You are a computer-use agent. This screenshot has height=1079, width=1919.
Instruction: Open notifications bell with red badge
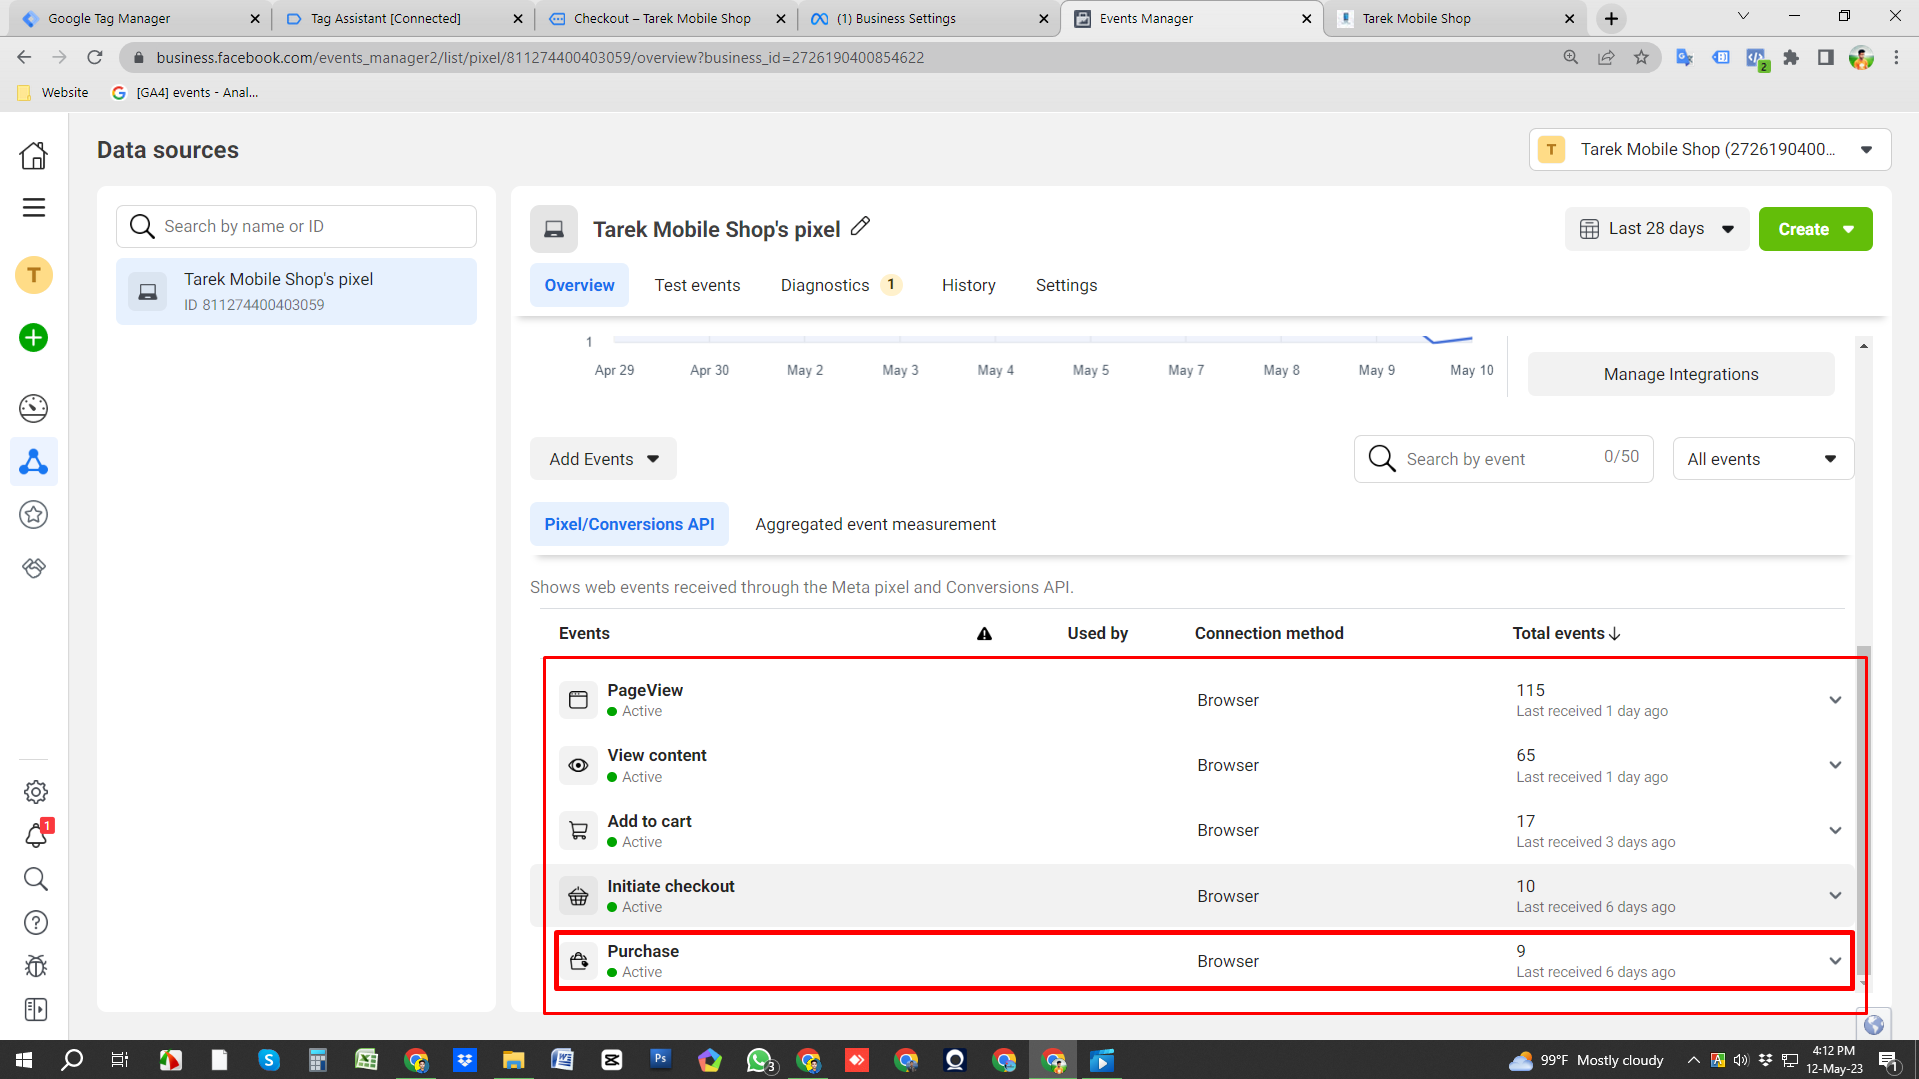click(x=36, y=835)
